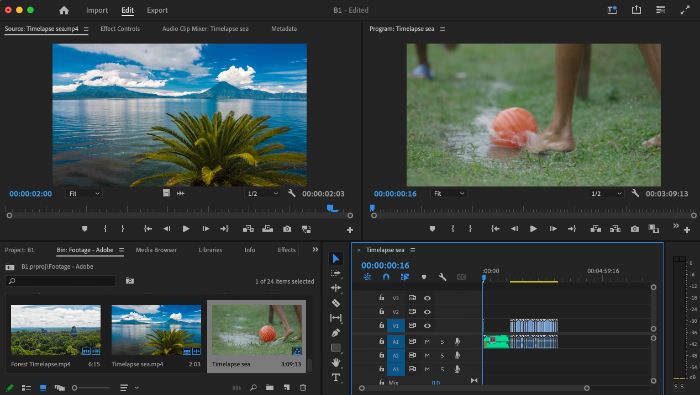Select green audio clip on A1
Viewport: 700px width, 395px height.
[496, 341]
